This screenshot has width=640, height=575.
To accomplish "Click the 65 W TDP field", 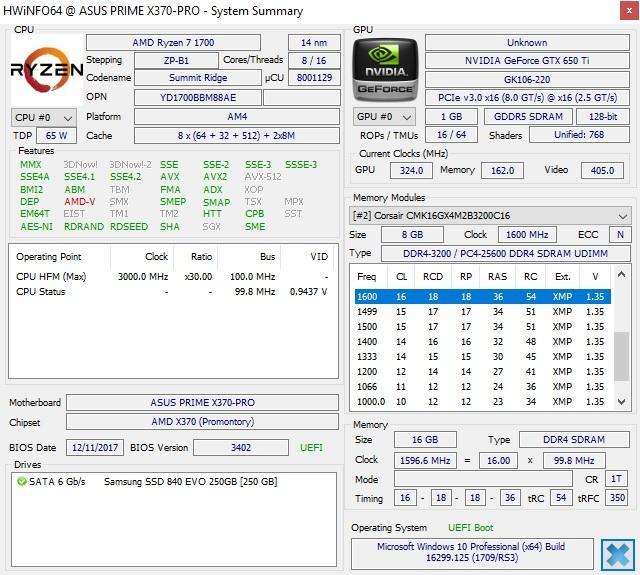I will tap(56, 135).
